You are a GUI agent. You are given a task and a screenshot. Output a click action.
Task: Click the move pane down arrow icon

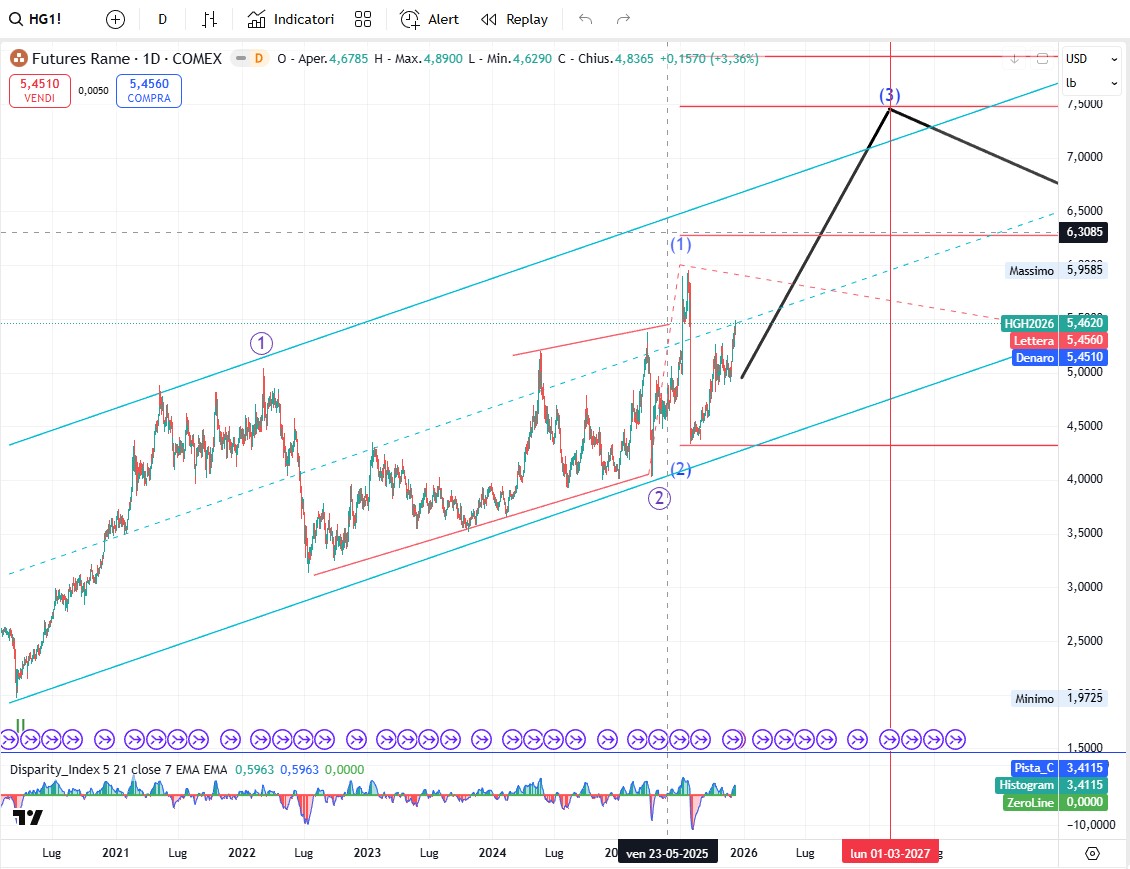(x=1014, y=58)
